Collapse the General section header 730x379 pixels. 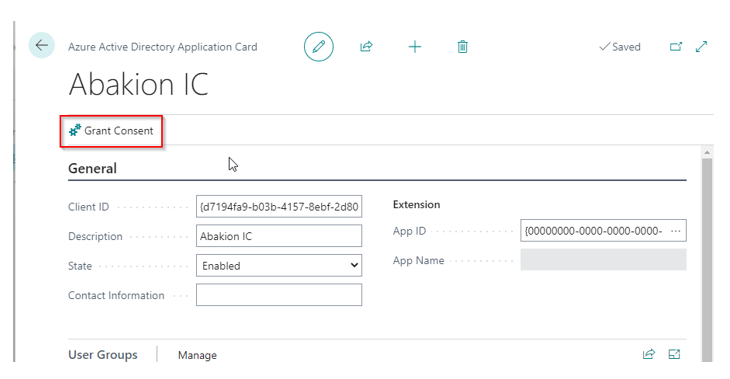[92, 169]
